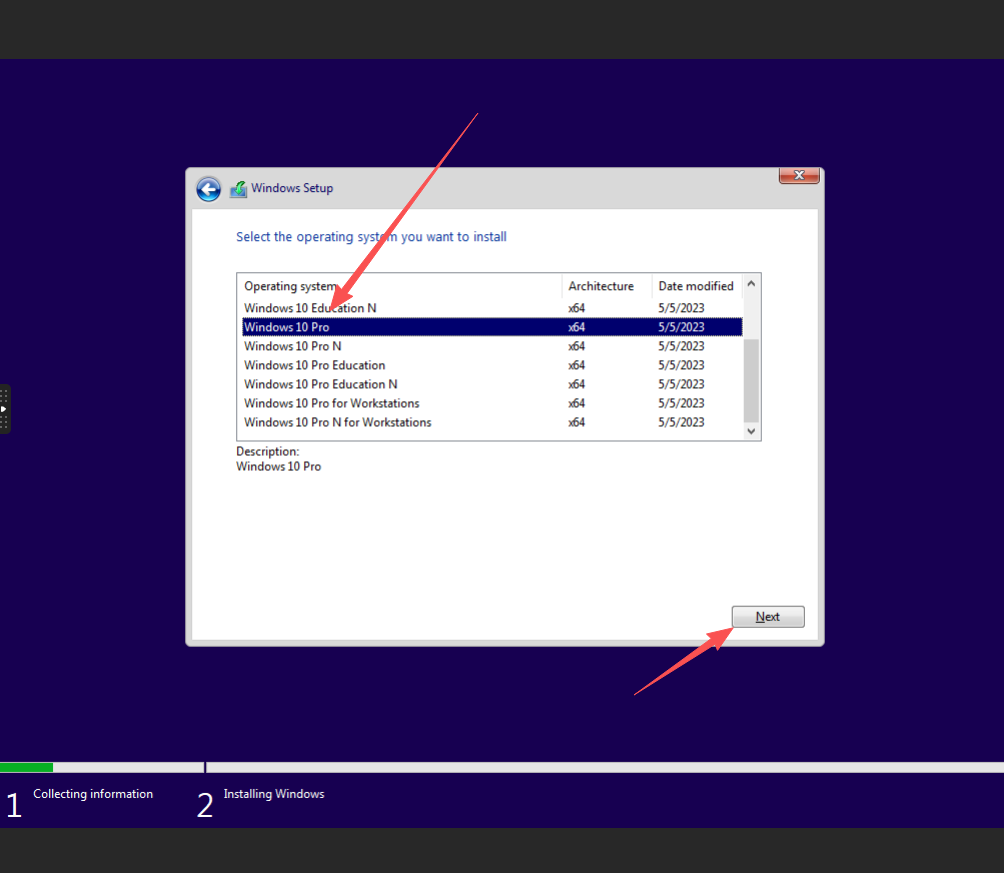Click the Architecture column header
Image resolution: width=1004 pixels, height=873 pixels.
pyautogui.click(x=606, y=286)
